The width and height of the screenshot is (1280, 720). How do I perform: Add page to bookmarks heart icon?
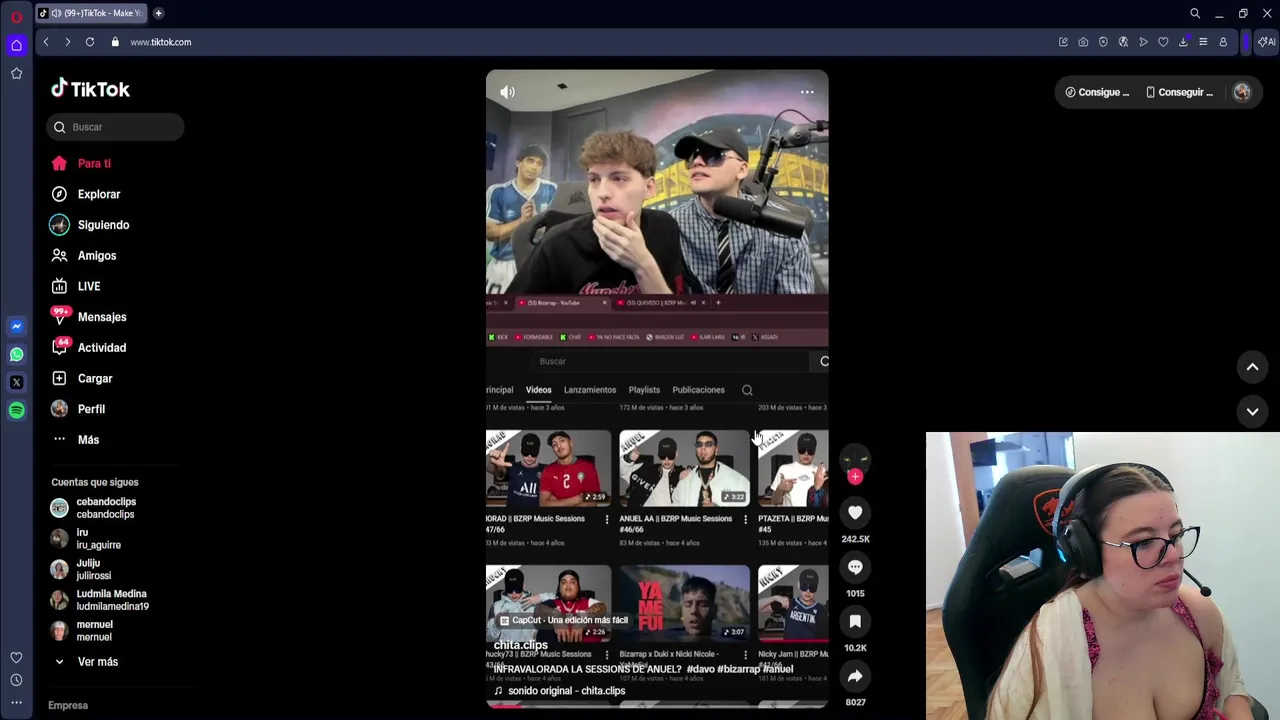[1163, 42]
